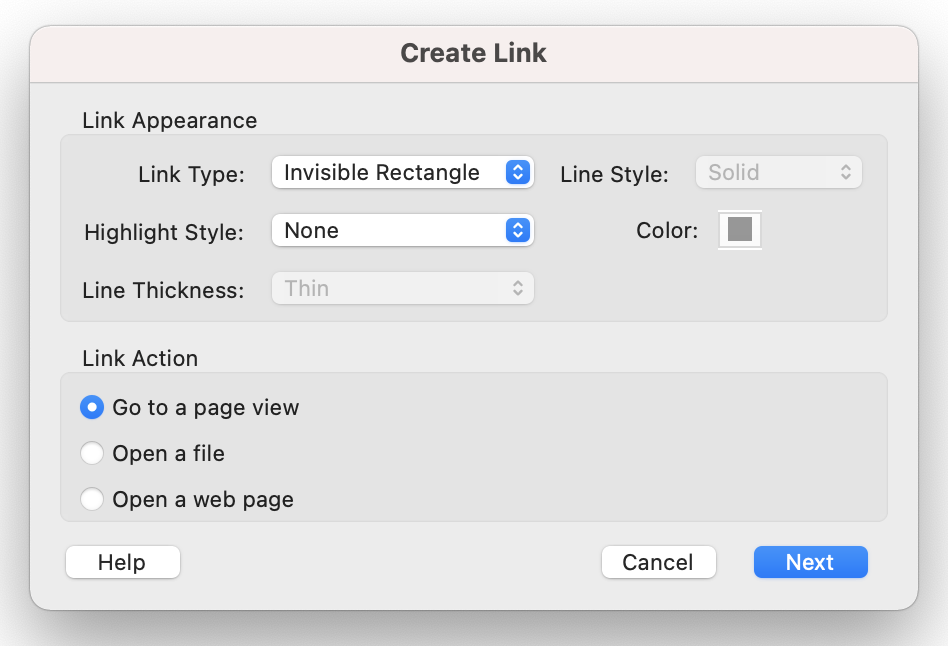Click the blue chevron arrows on Link Type
Screen dimensions: 948x646
[x=517, y=172]
